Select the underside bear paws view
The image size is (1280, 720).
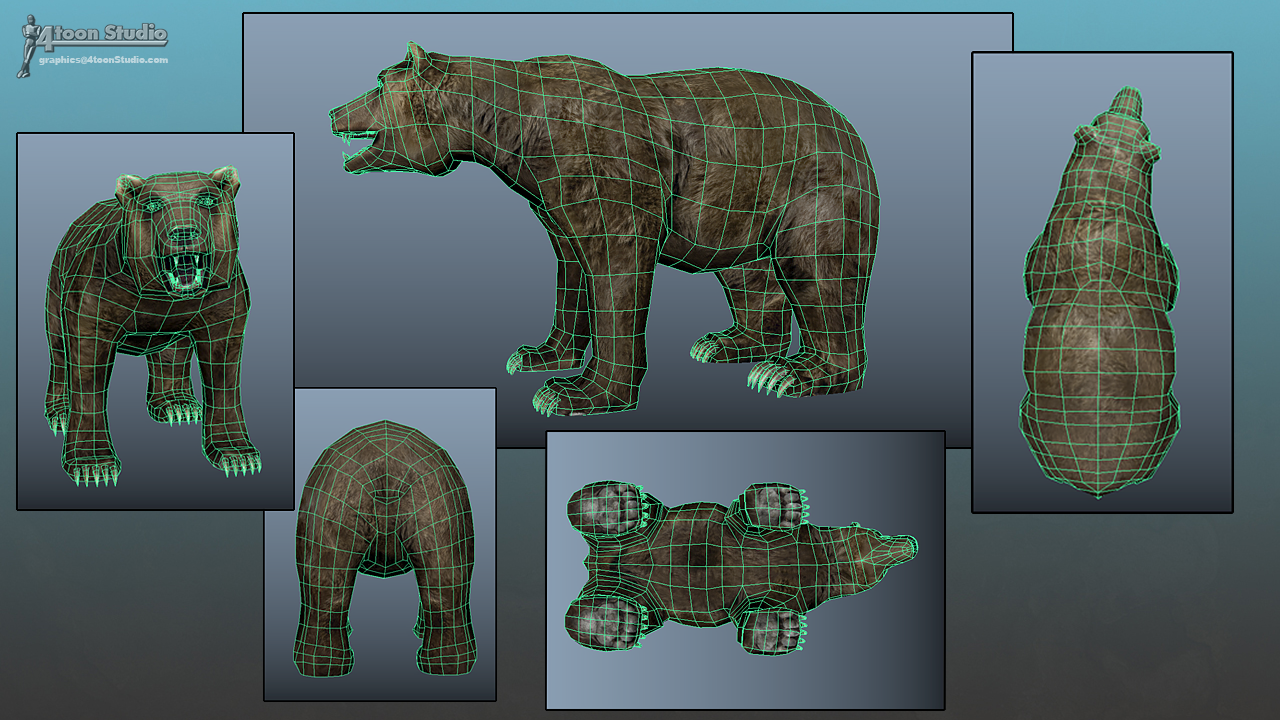click(745, 570)
